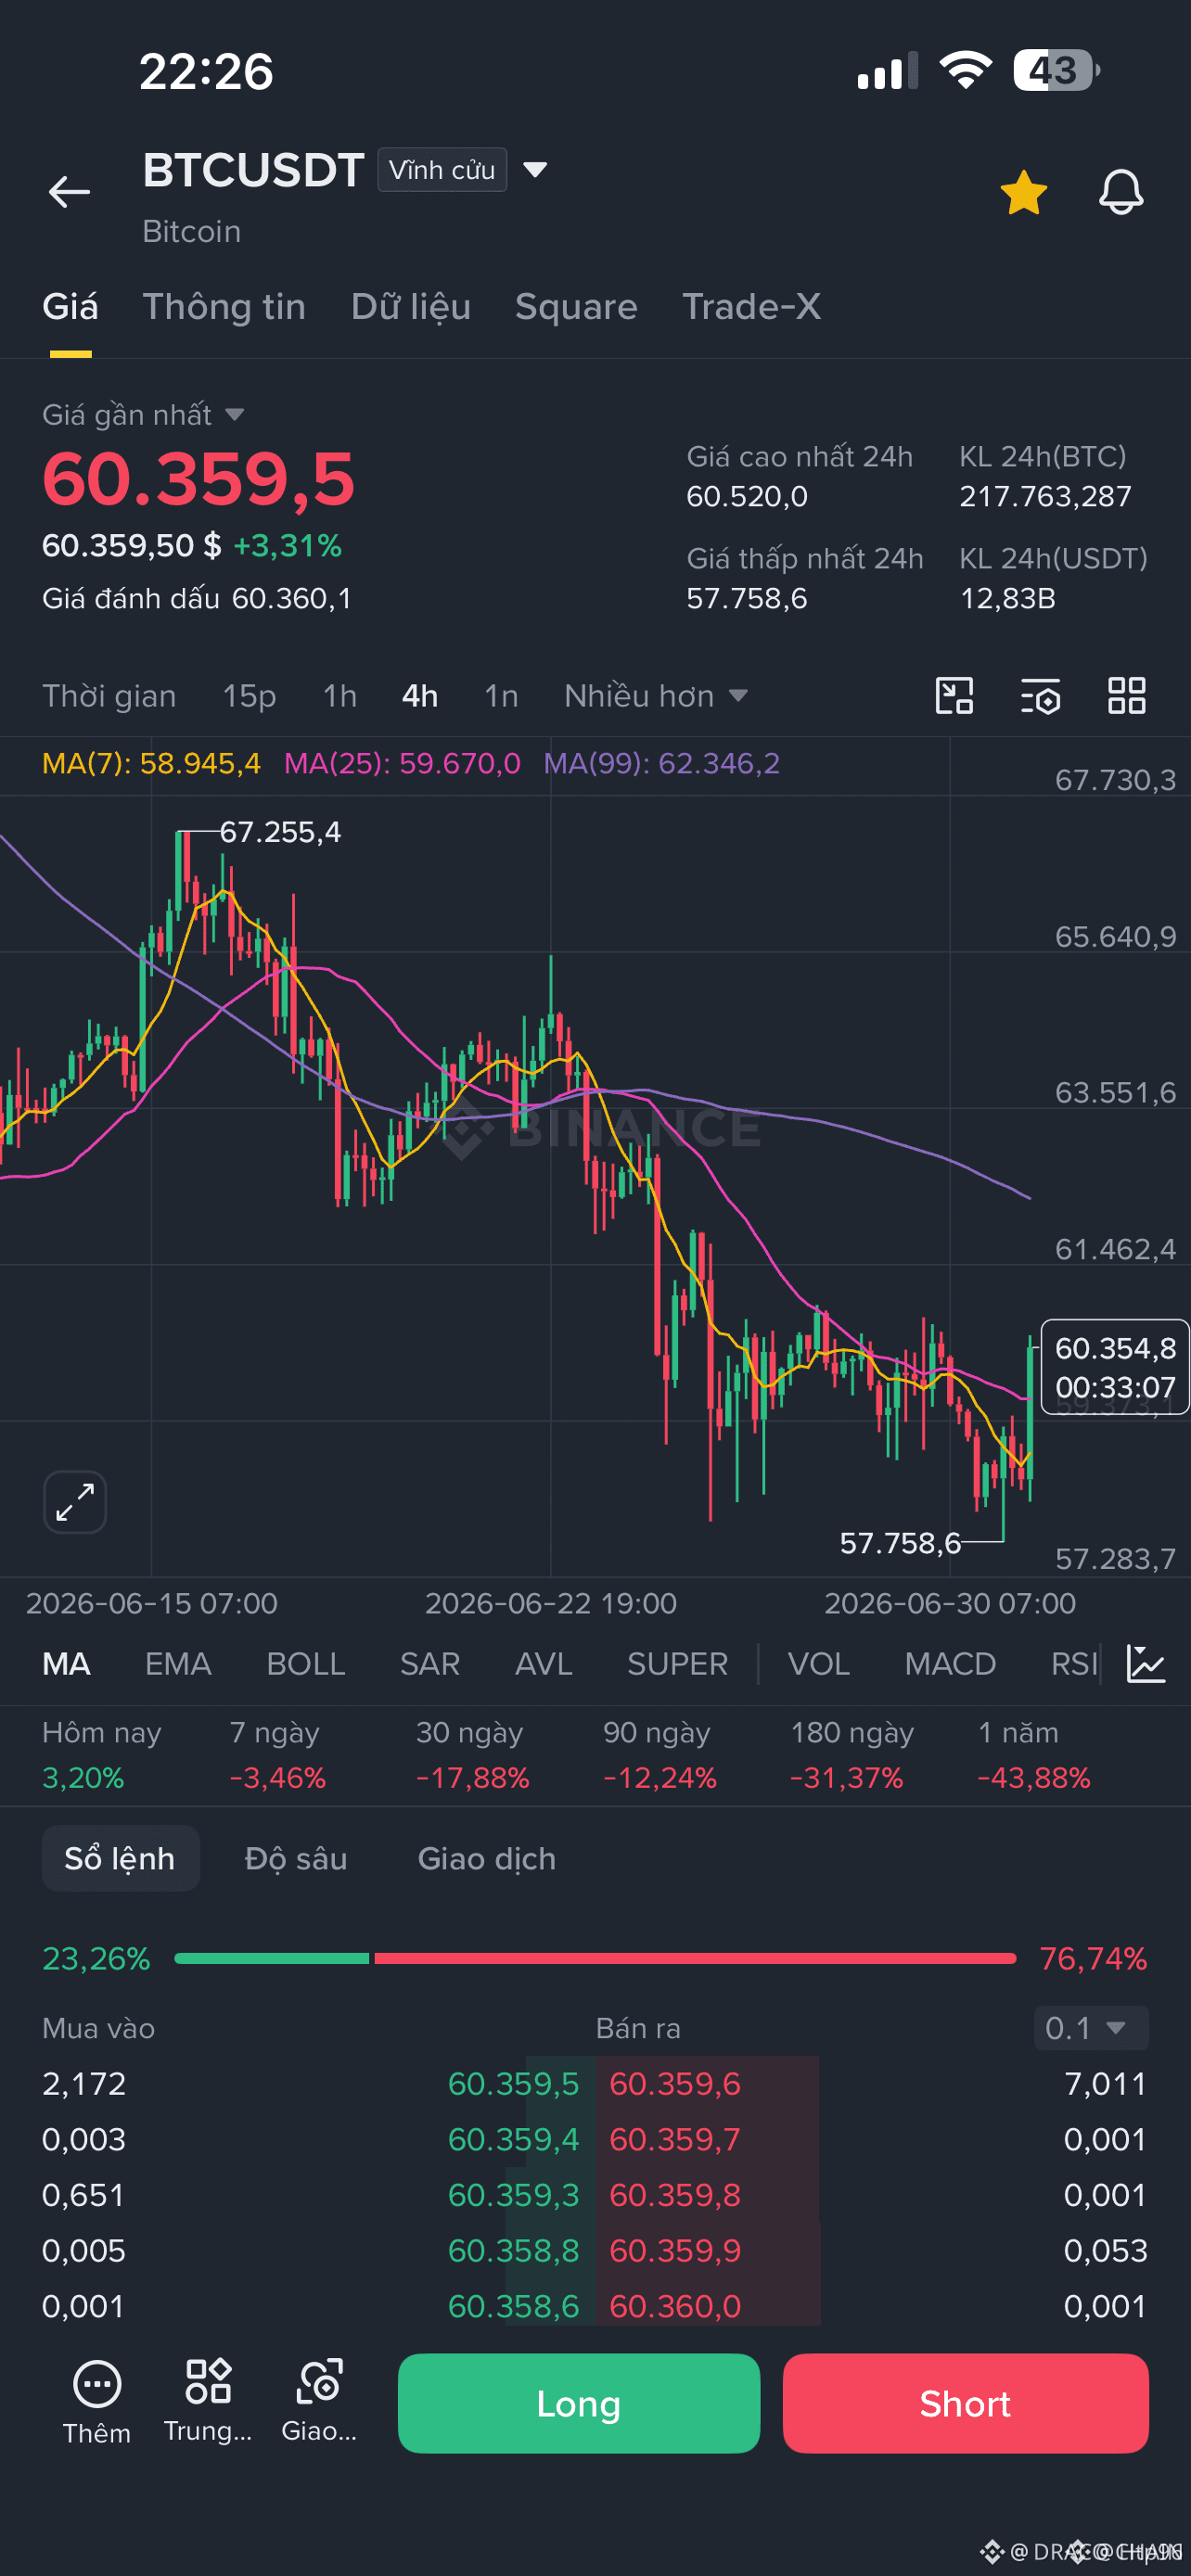1191x2576 pixels.
Task: Enable the RSI indicator
Action: (x=1075, y=1664)
